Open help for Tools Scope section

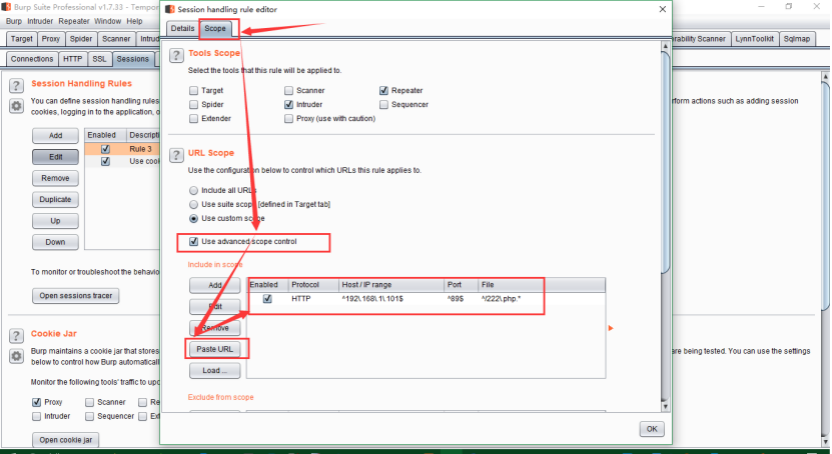tap(176, 55)
